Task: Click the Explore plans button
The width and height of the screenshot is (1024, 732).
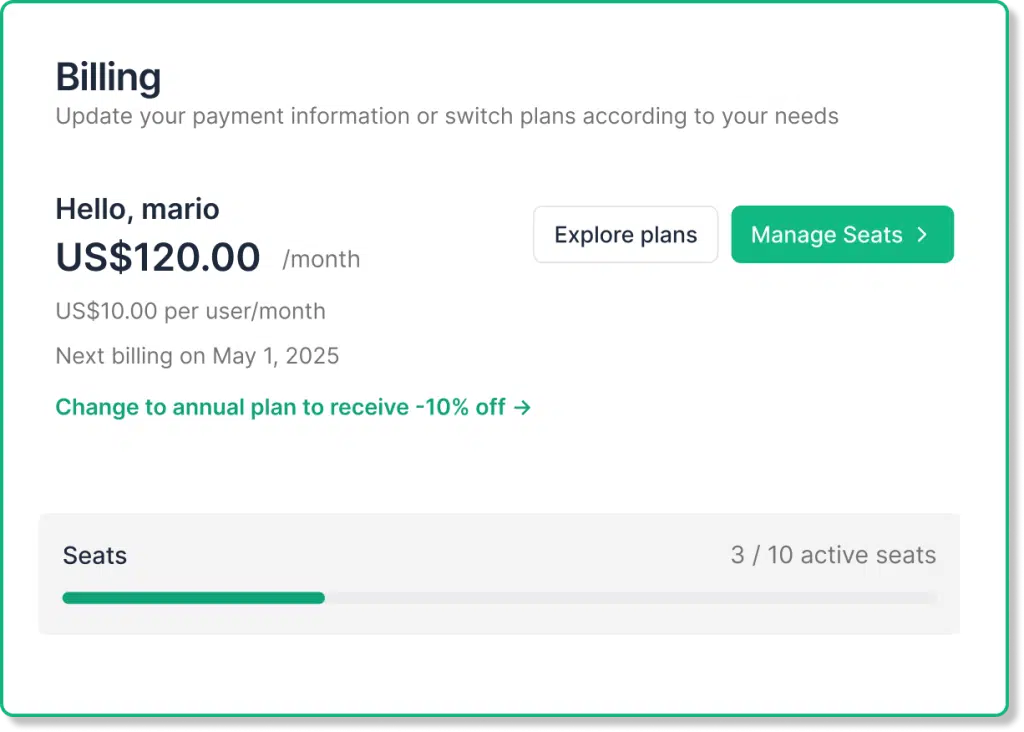Action: pos(625,234)
